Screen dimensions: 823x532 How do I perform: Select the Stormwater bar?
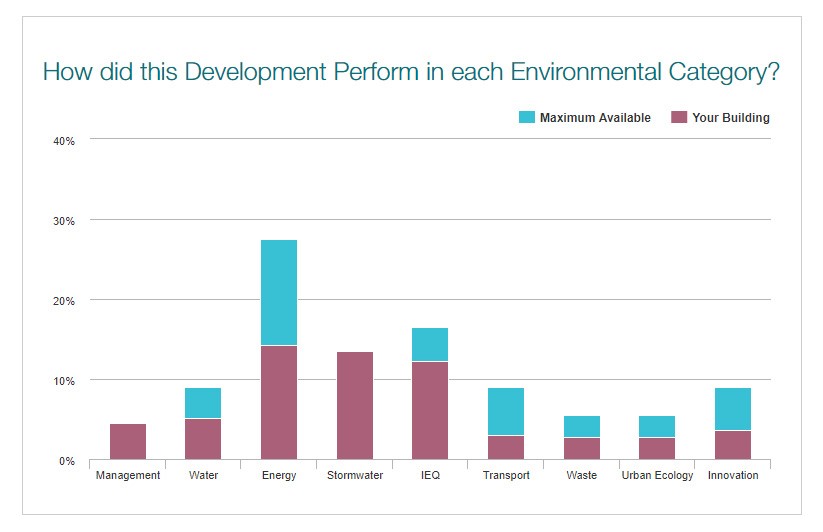355,406
